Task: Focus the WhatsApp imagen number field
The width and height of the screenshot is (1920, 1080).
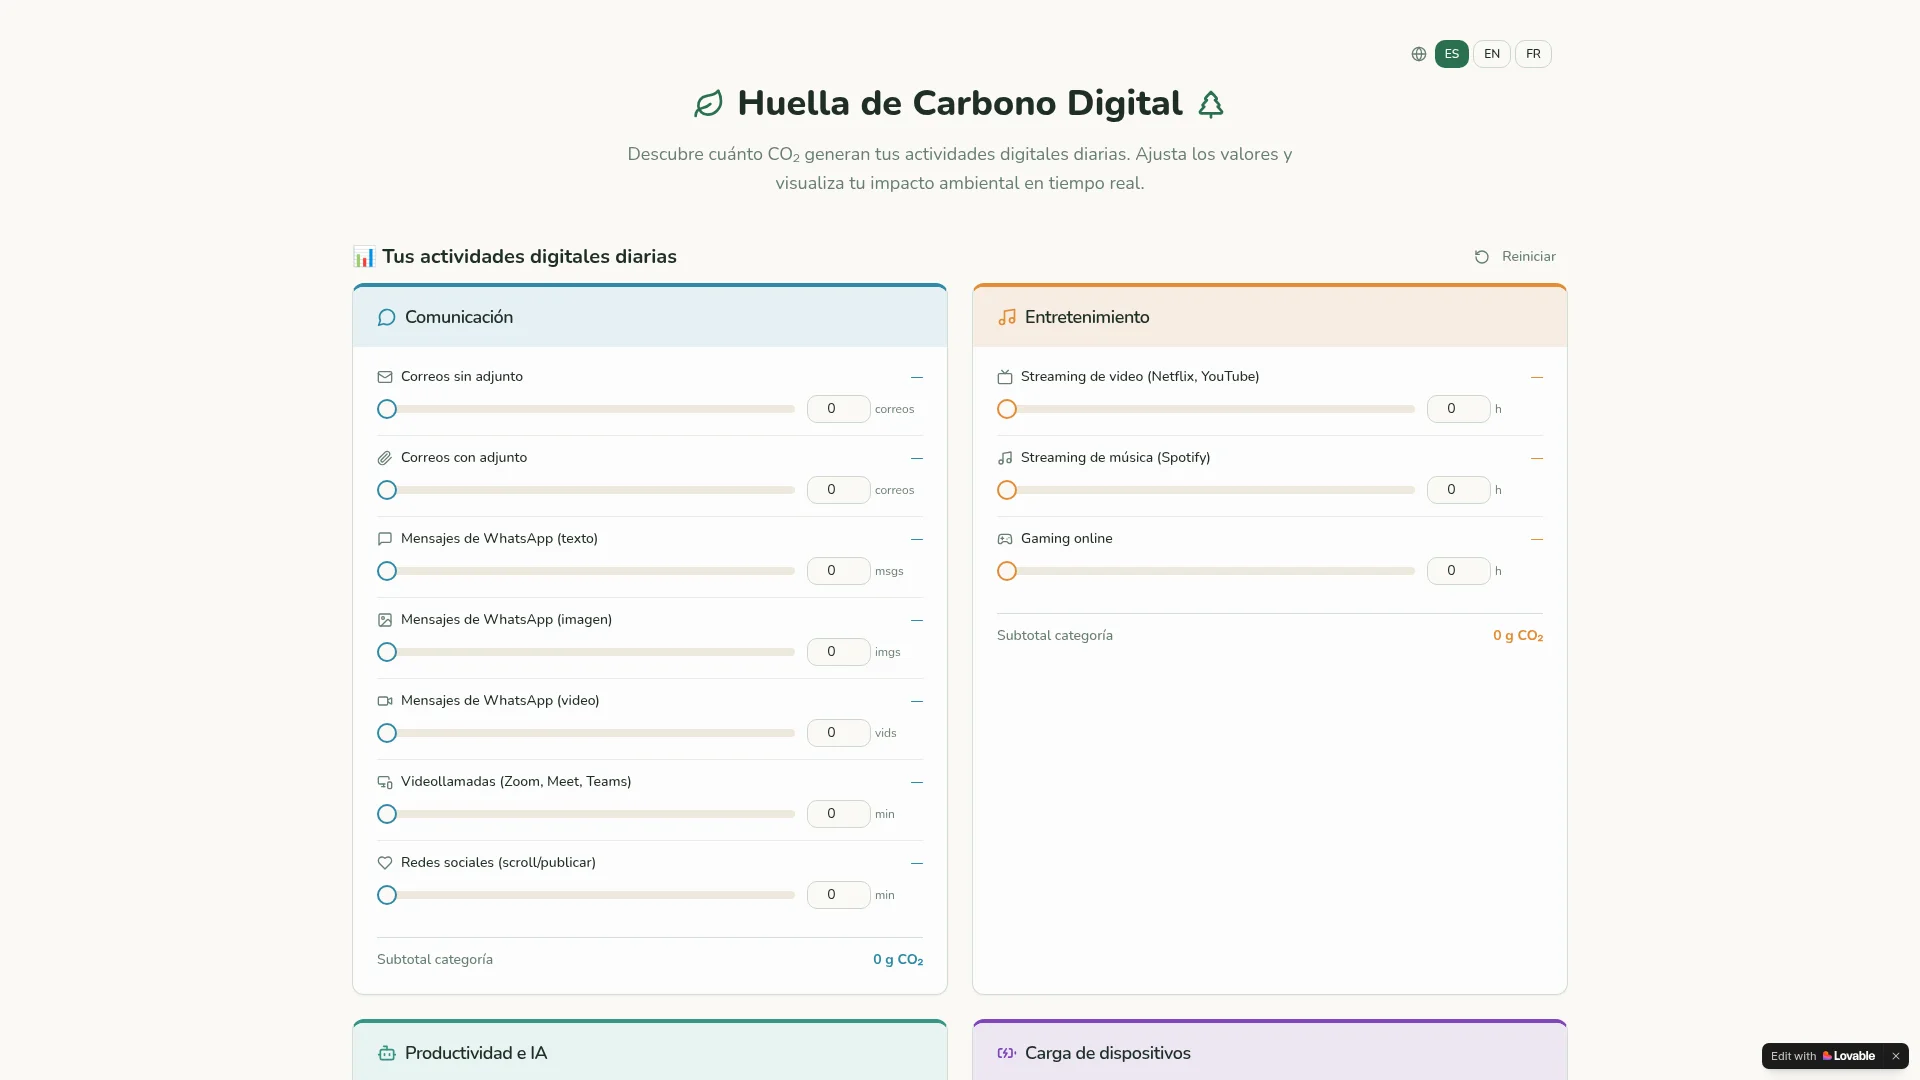Action: point(838,652)
